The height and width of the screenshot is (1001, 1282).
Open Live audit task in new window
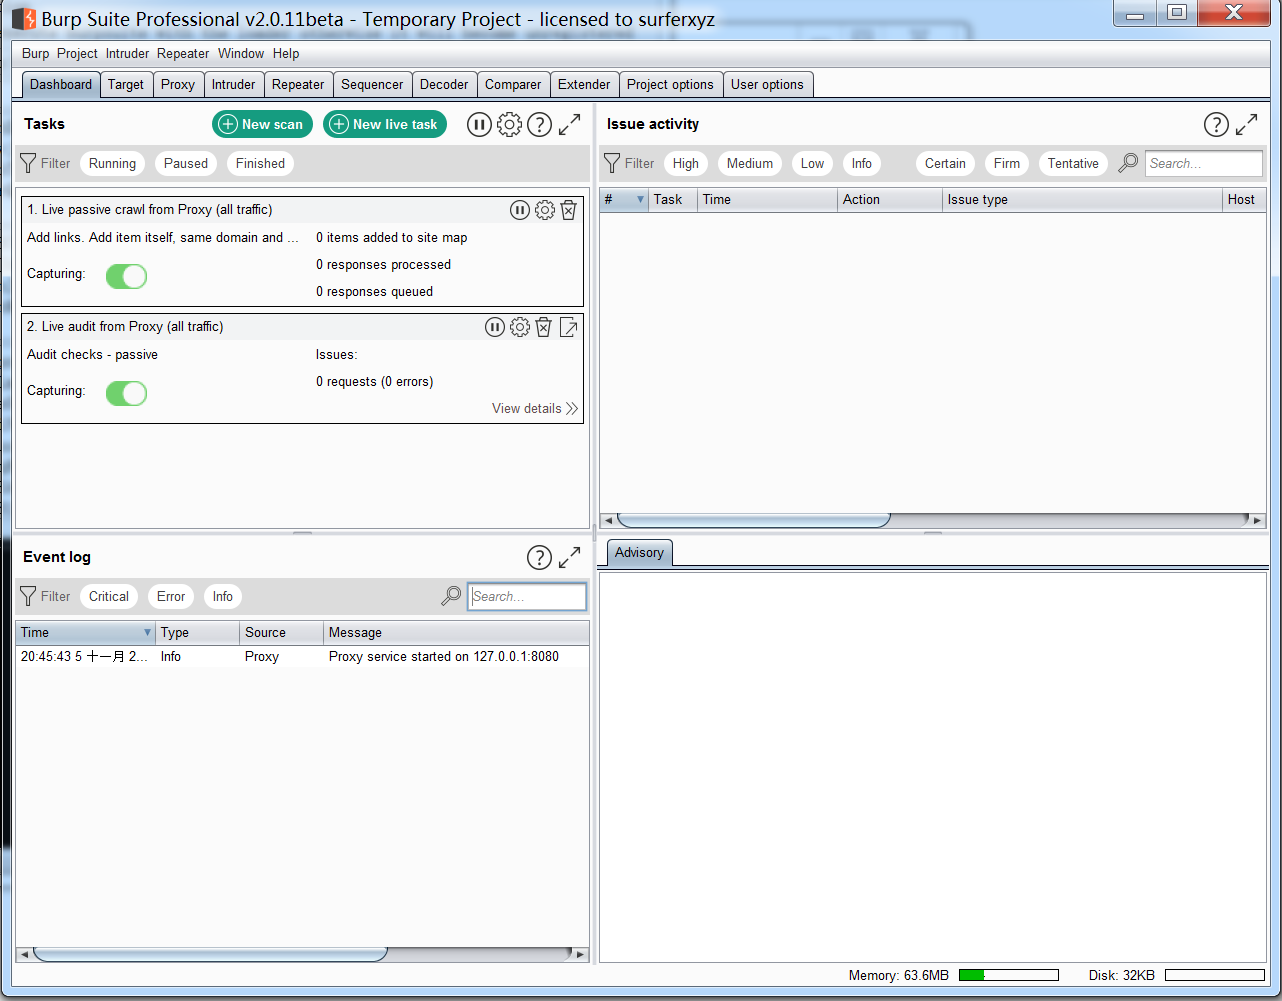[x=568, y=327]
